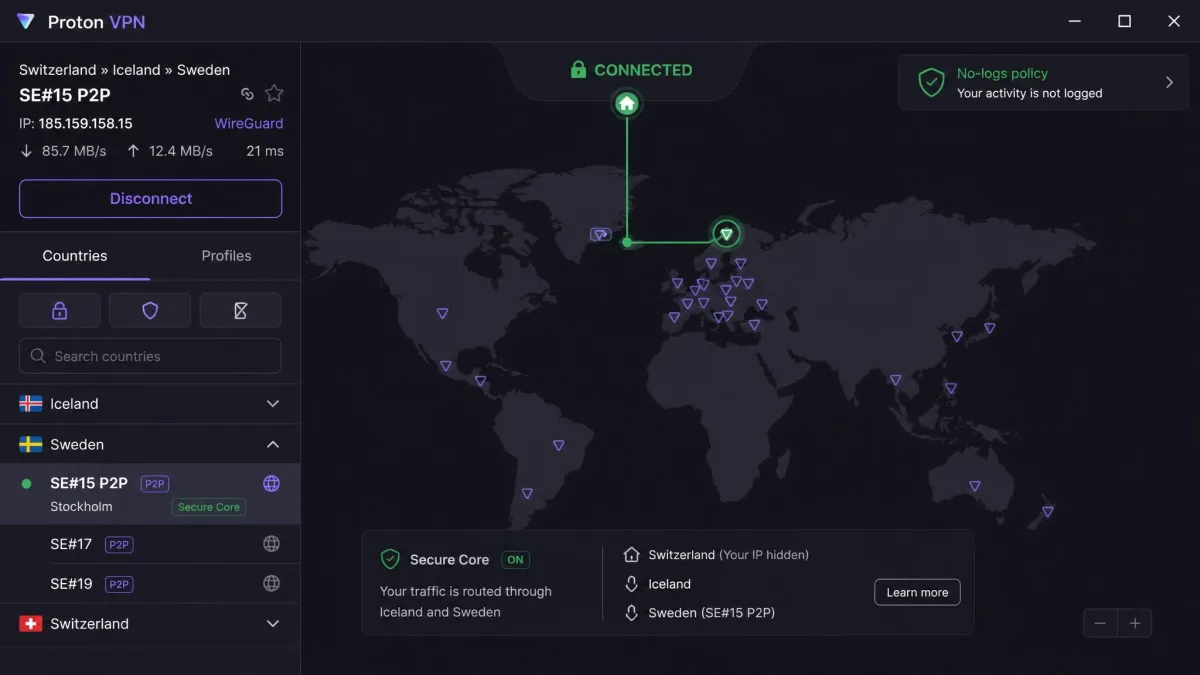Click the No-logs policy chevron arrow

1169,82
